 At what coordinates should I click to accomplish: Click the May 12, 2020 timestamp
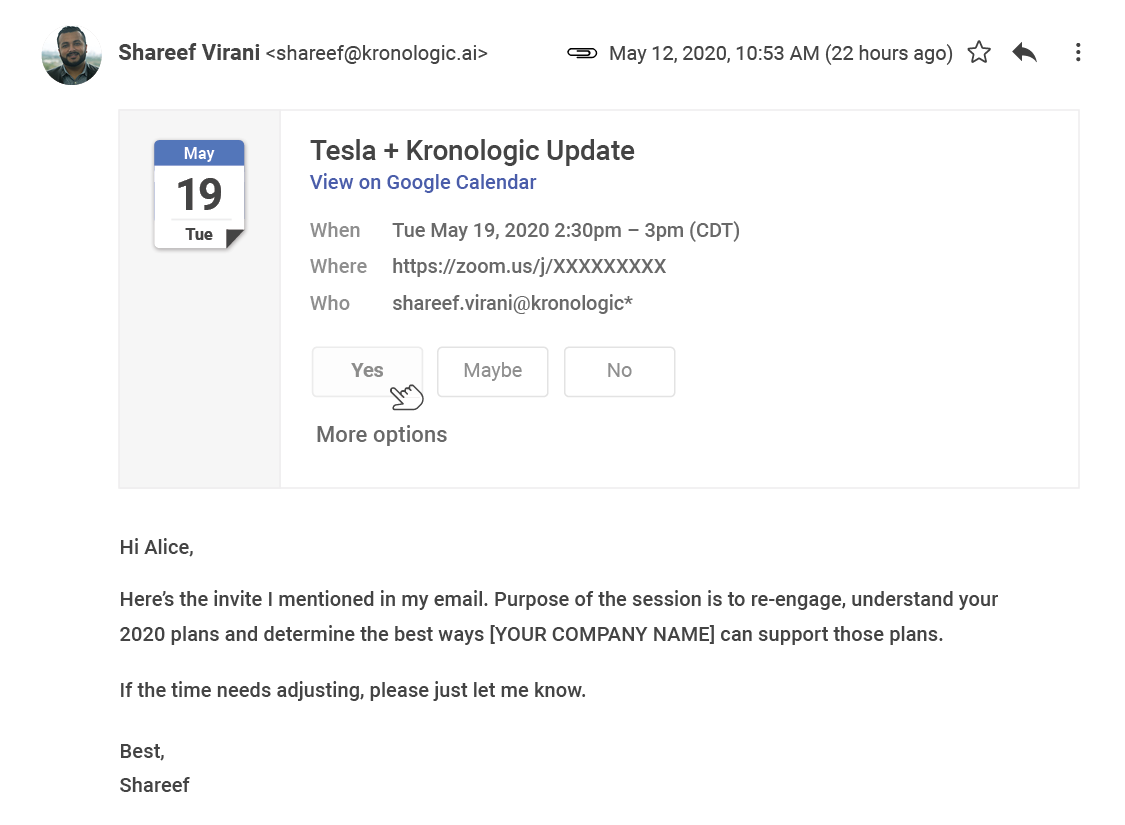point(781,53)
